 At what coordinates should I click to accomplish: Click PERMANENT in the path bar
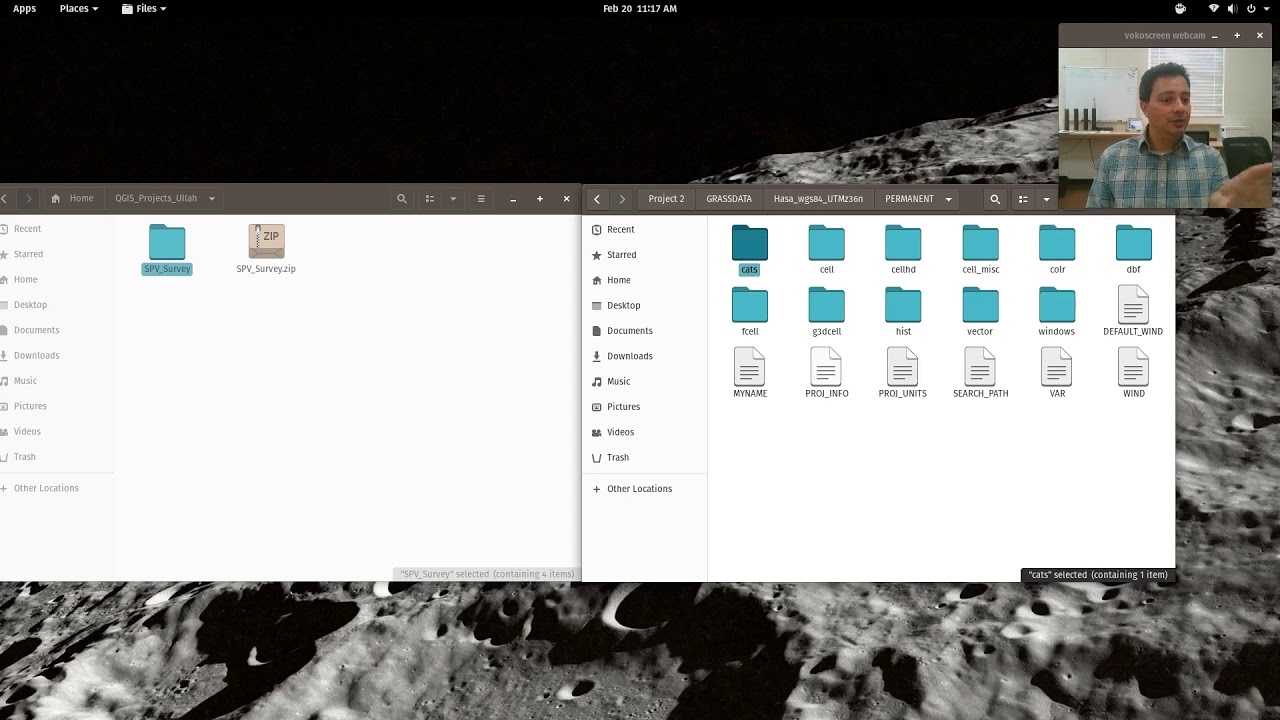coord(909,199)
